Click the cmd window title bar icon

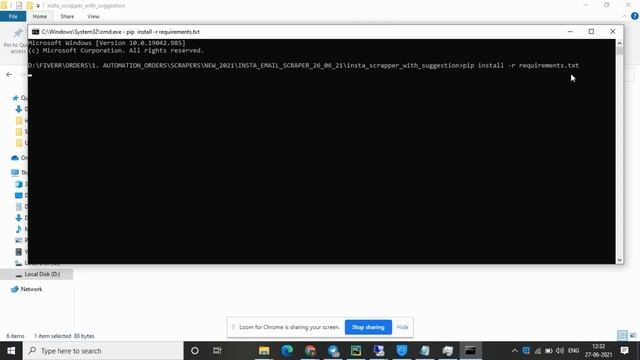tap(36, 32)
